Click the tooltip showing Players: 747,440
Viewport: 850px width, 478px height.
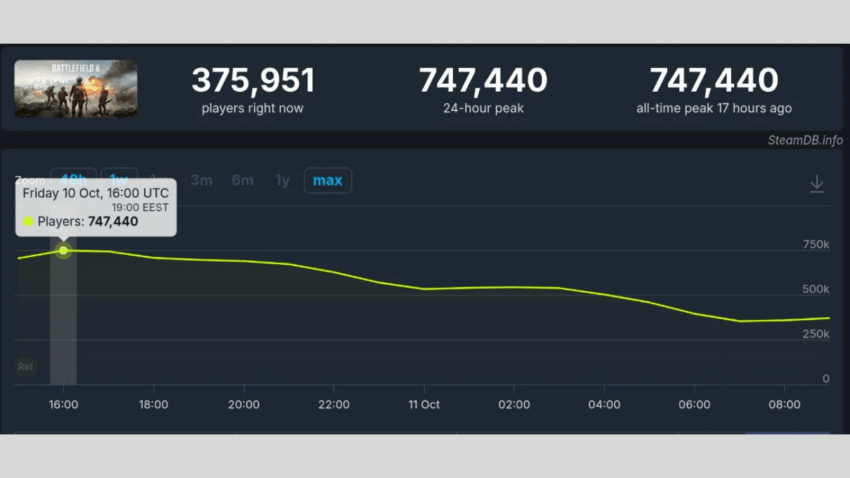coord(96,208)
